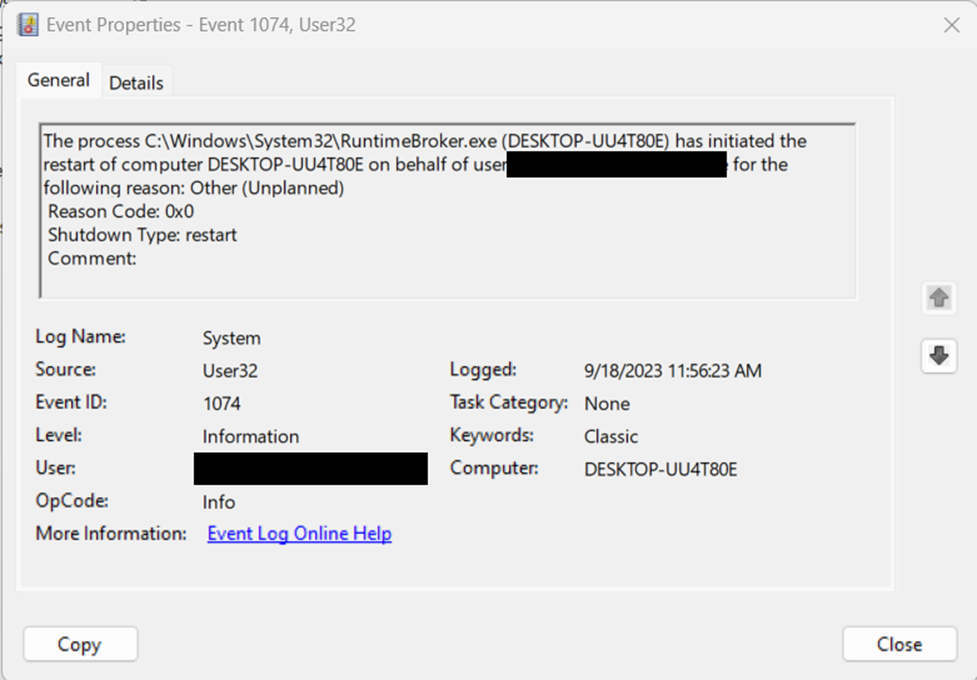Viewport: 977px width, 680px height.
Task: Close the Event Properties dialog
Action: (899, 644)
